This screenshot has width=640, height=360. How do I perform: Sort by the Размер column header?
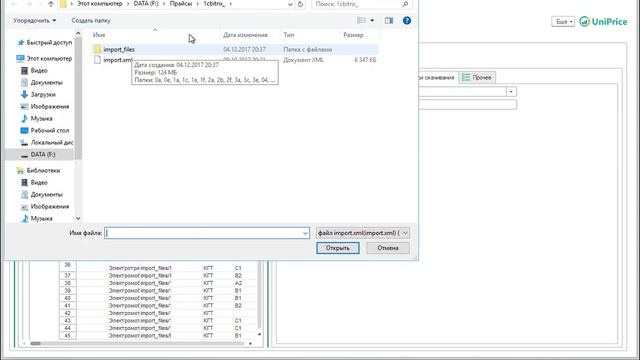tap(353, 35)
